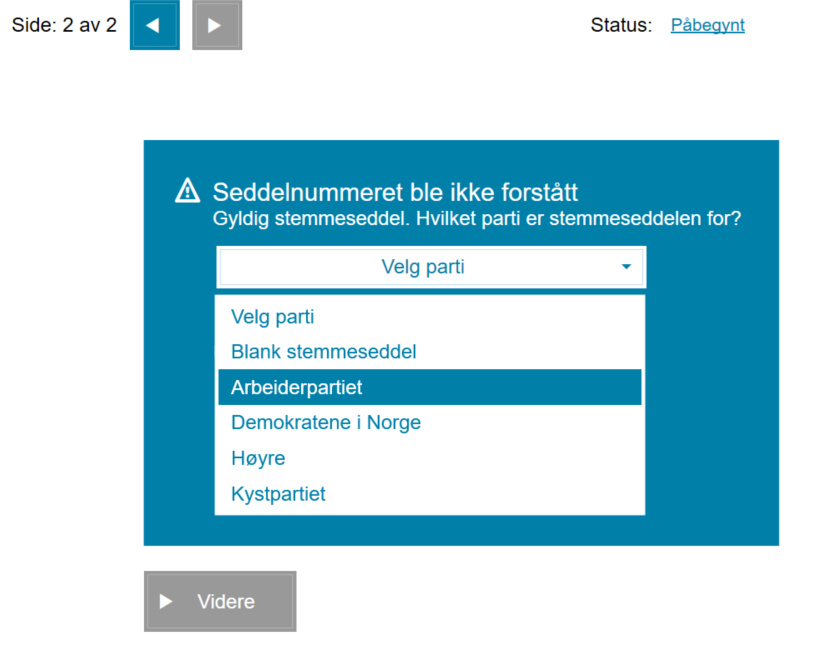Go to the previous page arrow

pyautogui.click(x=154, y=26)
